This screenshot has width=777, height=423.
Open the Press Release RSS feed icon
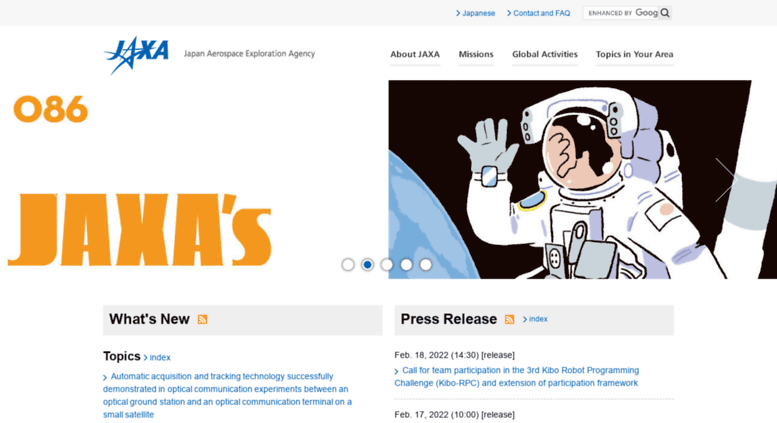click(509, 319)
